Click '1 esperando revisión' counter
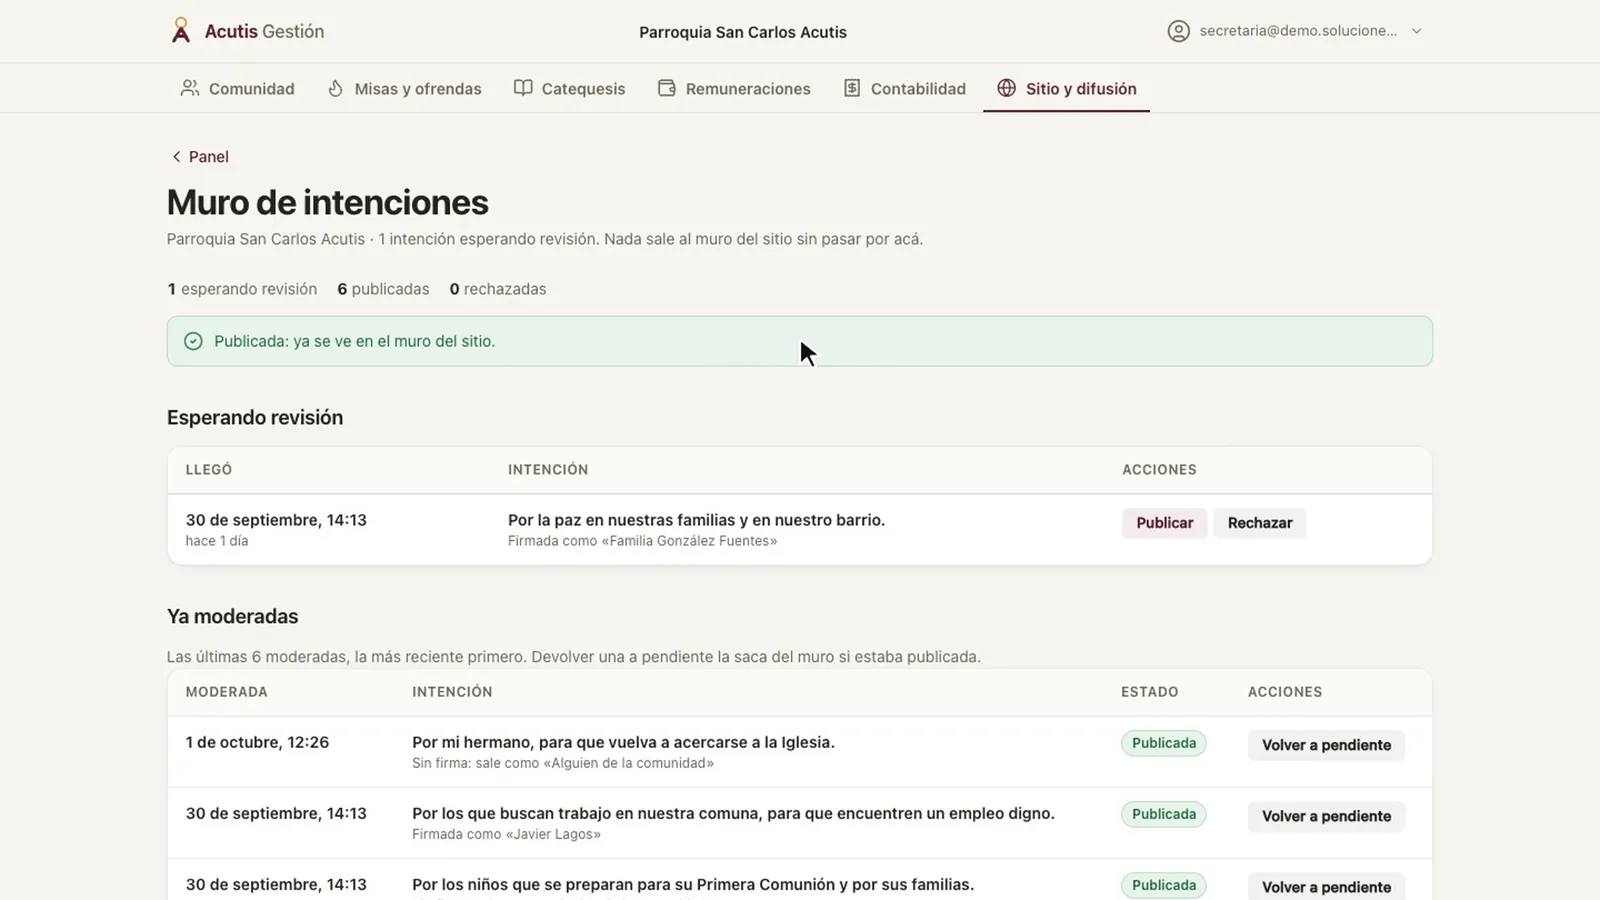 tap(242, 289)
